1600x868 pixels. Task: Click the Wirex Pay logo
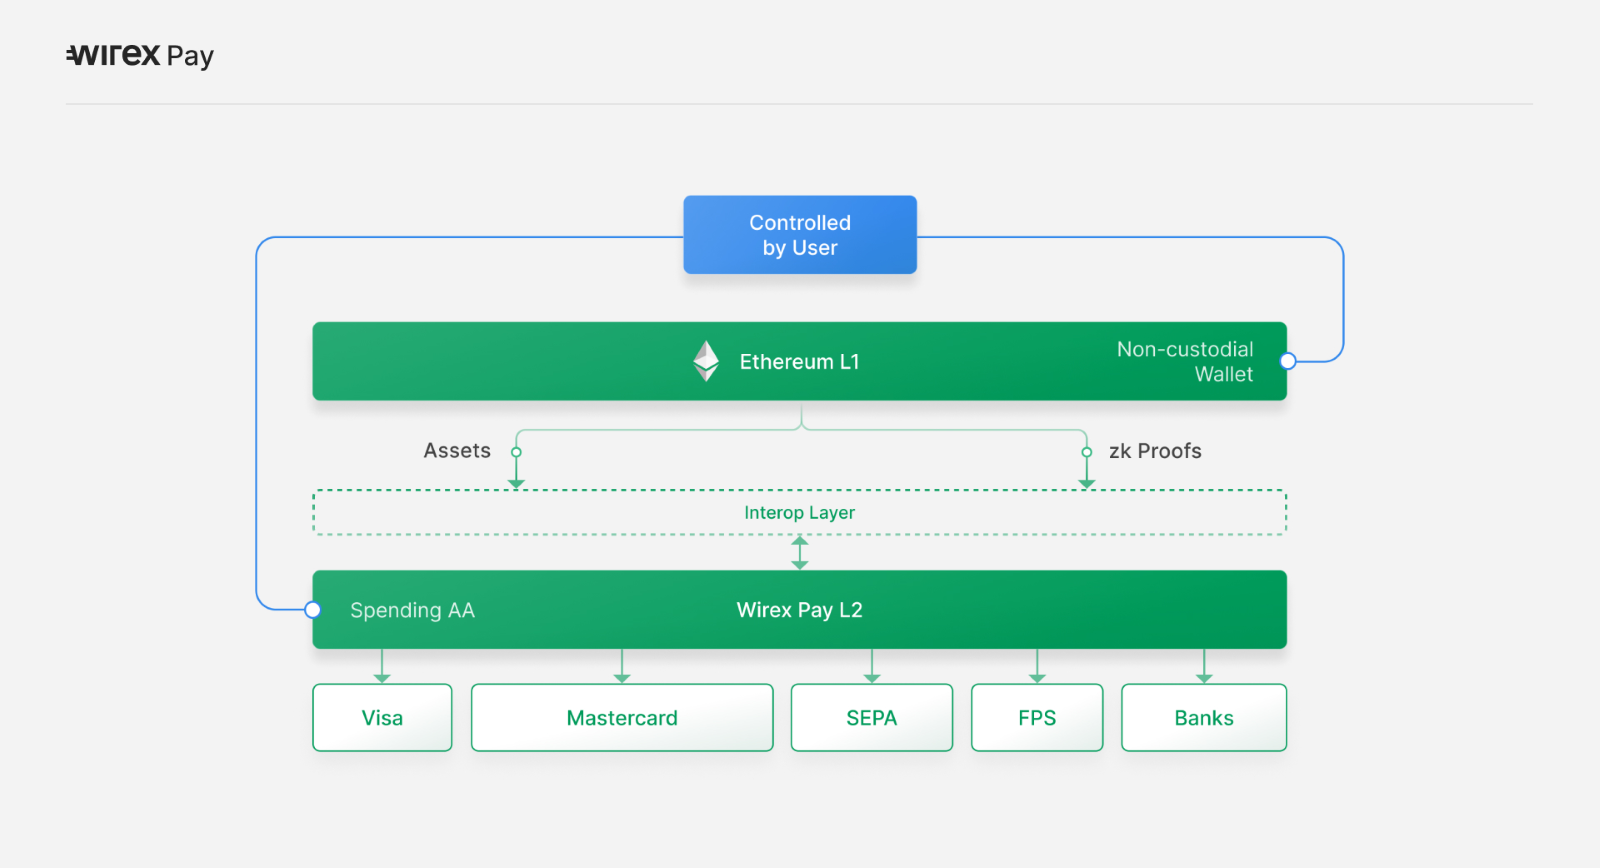pos(140,56)
